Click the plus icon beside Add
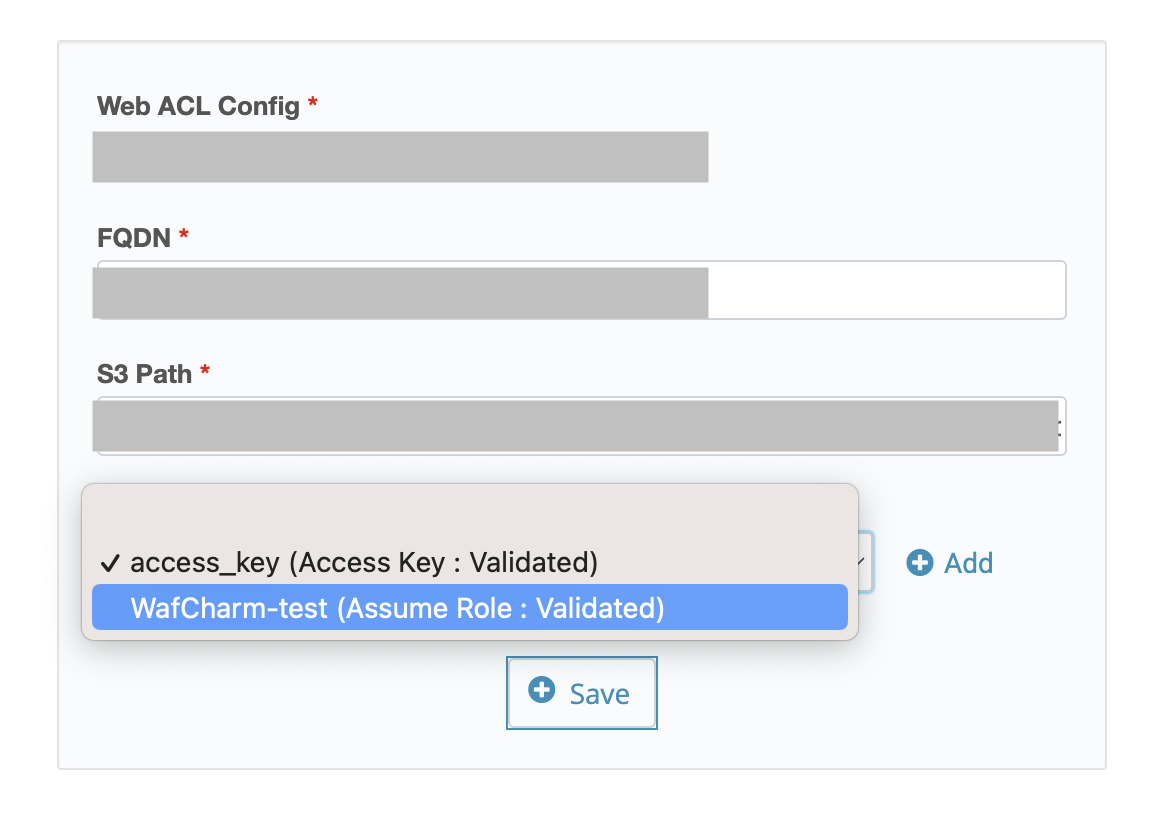This screenshot has height=818, width=1170. point(919,563)
